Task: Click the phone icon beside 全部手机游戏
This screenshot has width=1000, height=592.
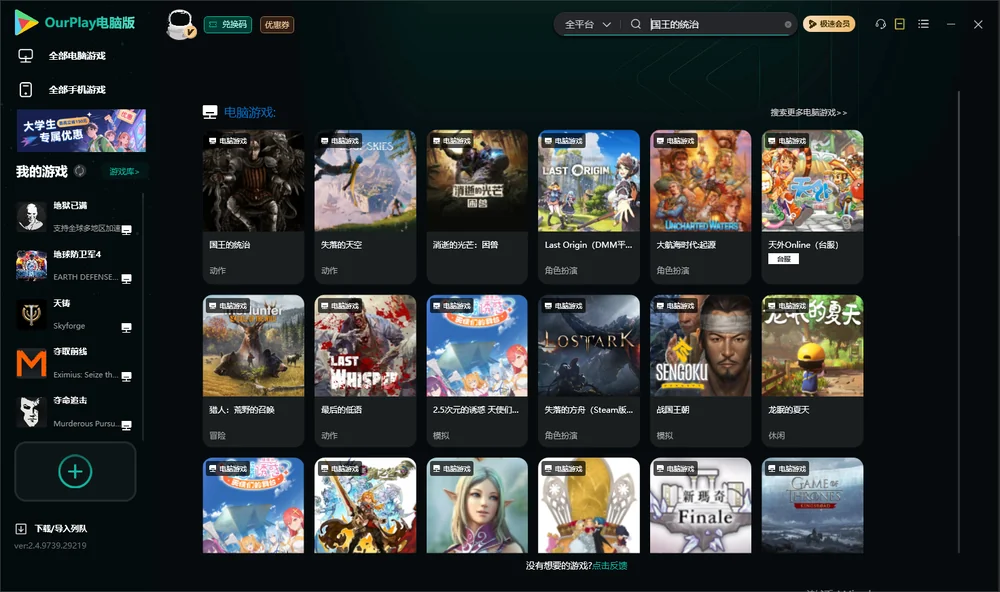Action: tap(26, 89)
